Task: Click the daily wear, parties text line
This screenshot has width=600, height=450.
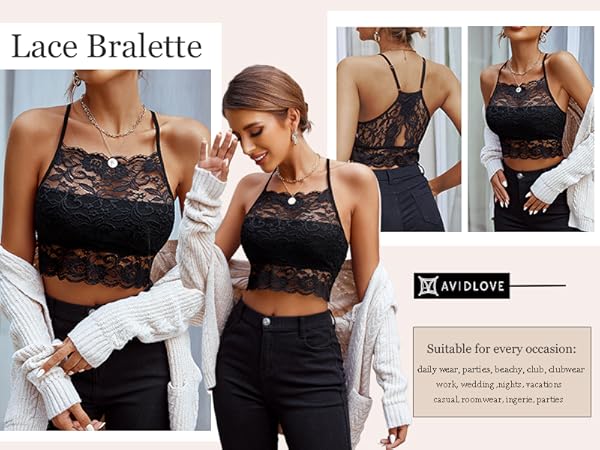Action: [501, 370]
